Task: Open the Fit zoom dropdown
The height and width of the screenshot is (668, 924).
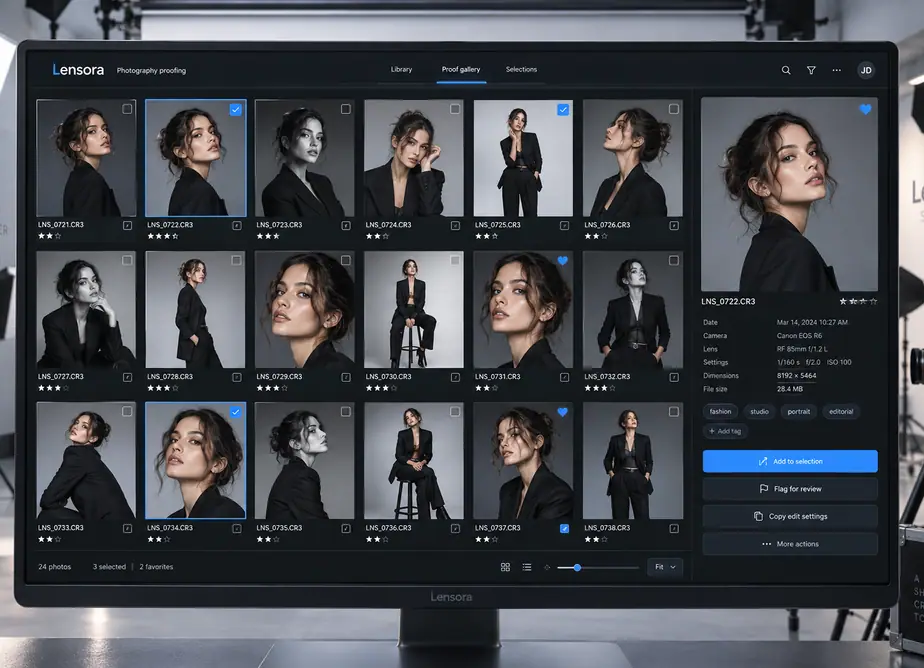Action: tap(665, 567)
